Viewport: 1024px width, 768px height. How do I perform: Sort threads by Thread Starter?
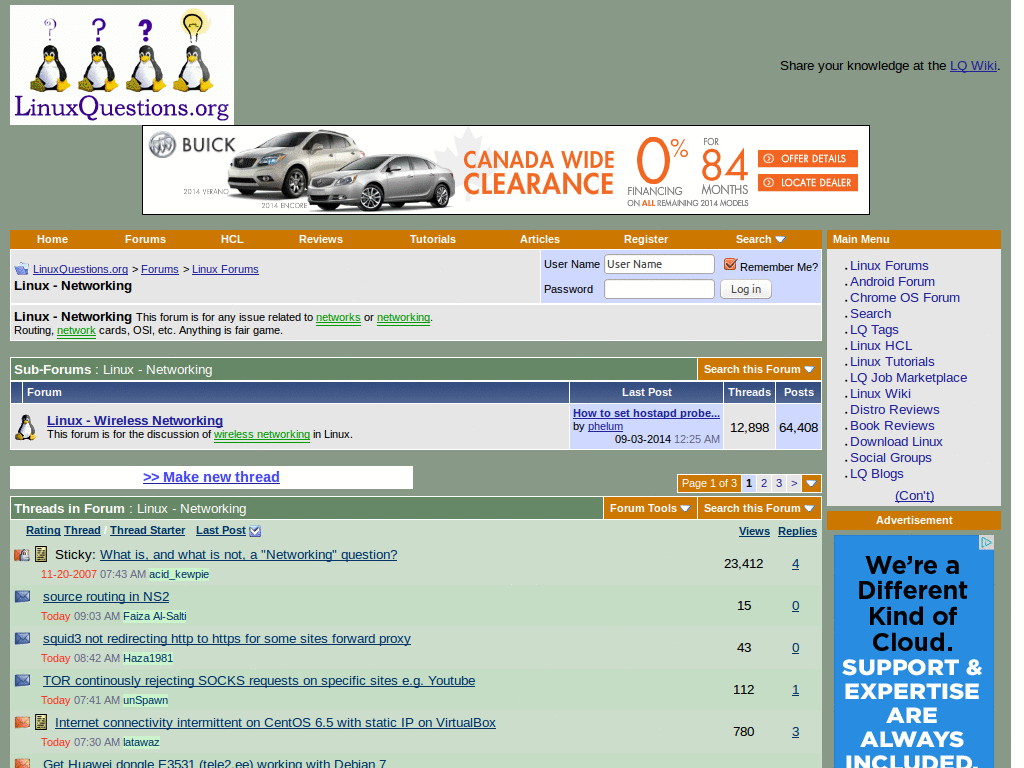pyautogui.click(x=148, y=530)
